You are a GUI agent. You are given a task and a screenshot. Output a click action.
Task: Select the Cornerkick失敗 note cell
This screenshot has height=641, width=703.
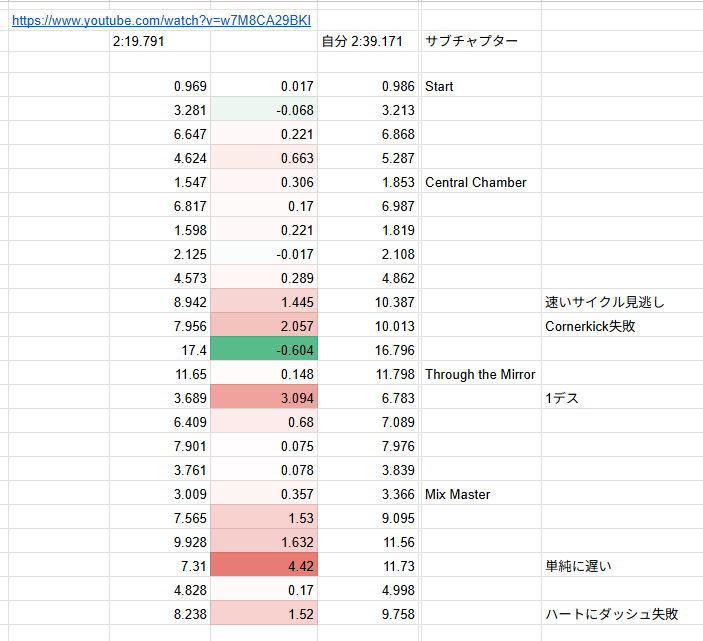tap(622, 326)
